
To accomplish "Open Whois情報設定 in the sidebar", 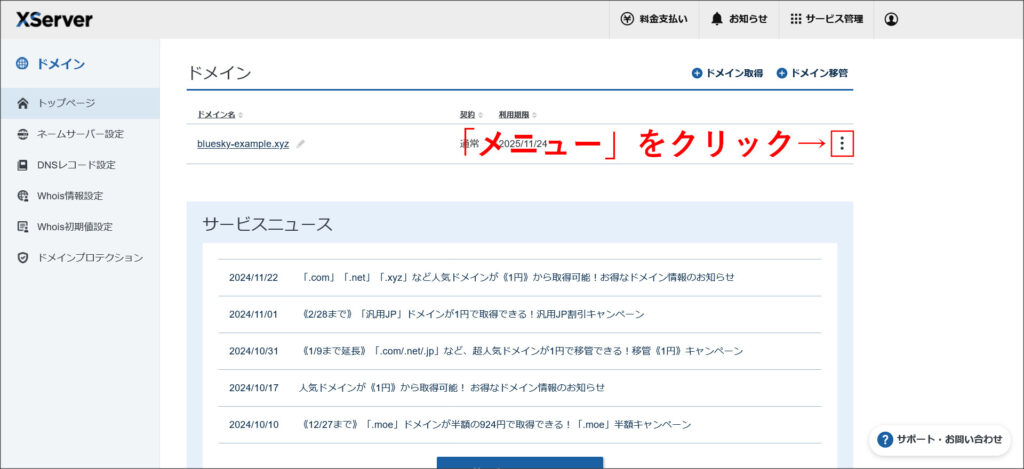I will [x=80, y=196].
